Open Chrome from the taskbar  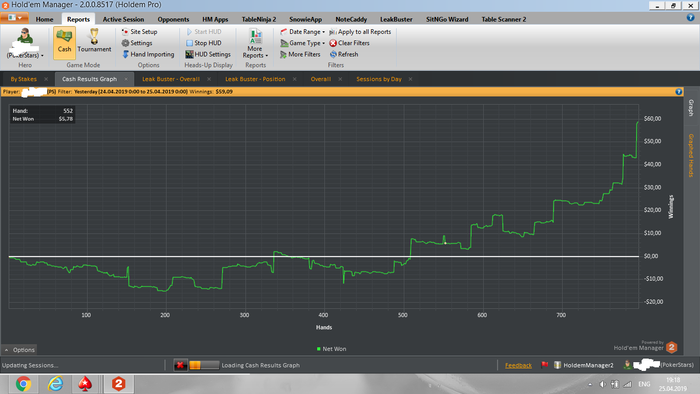point(23,384)
